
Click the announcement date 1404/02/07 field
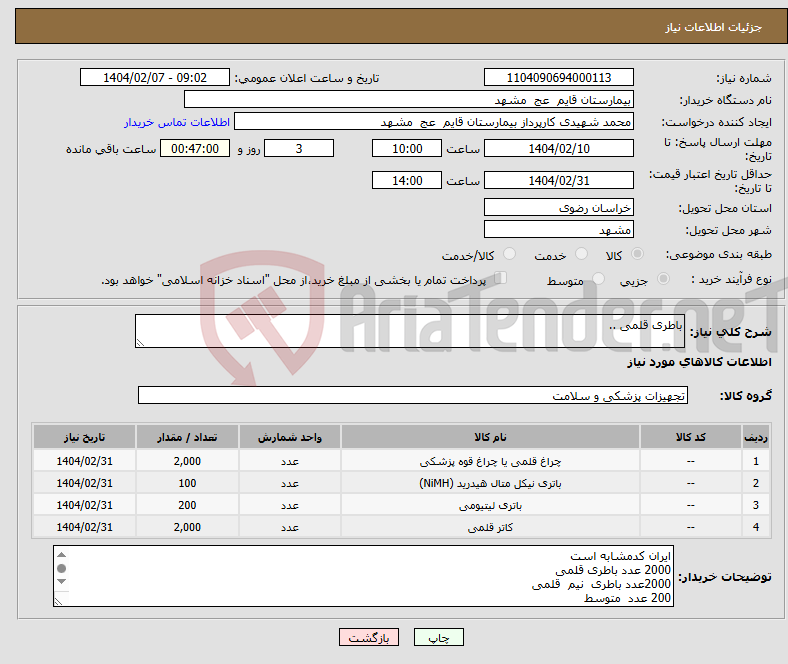tap(155, 77)
